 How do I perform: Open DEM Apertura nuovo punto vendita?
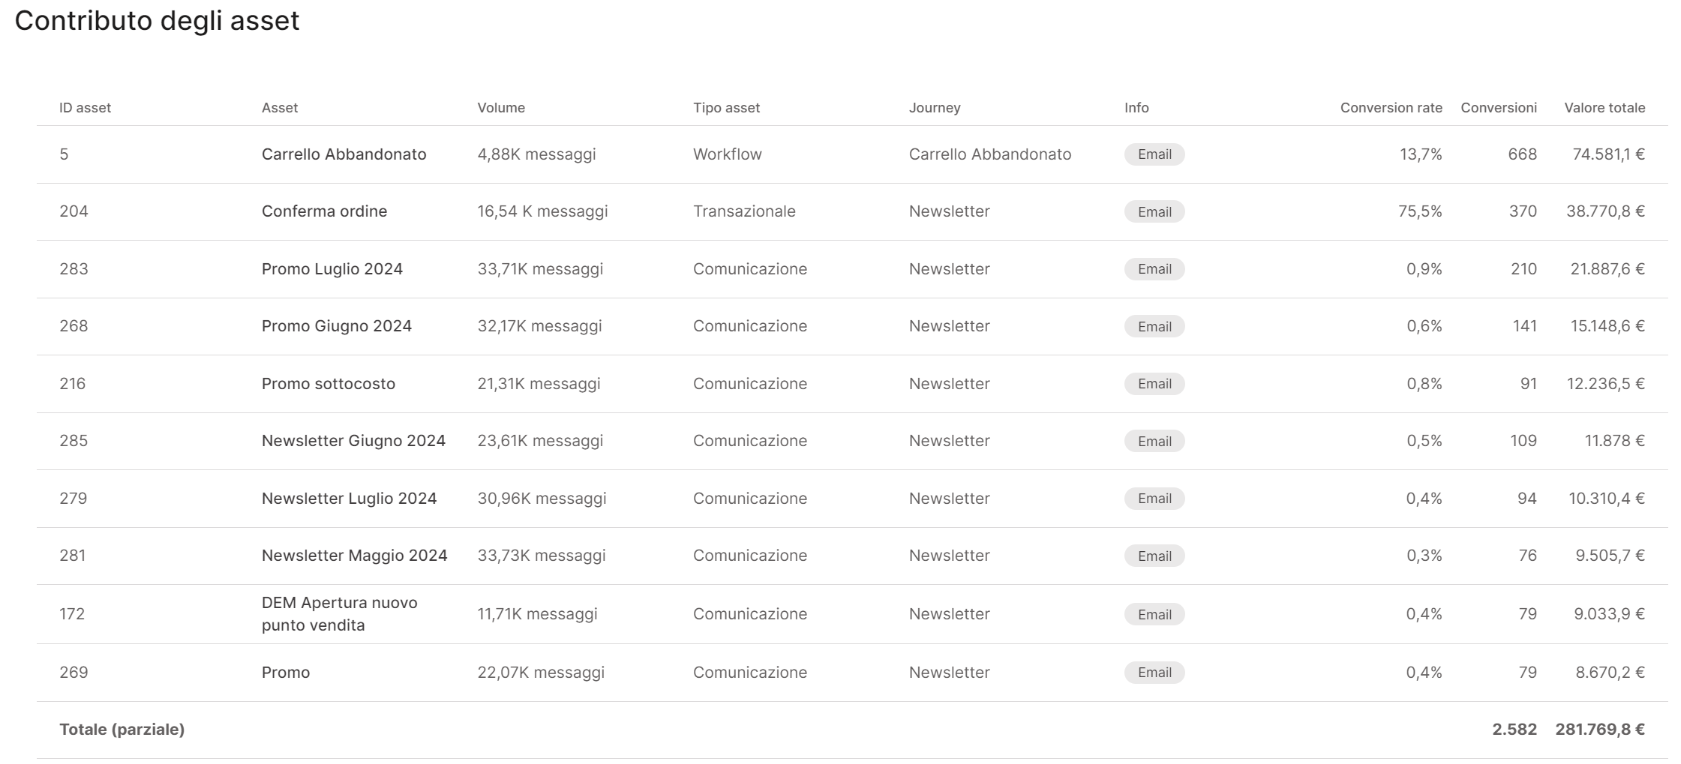click(x=339, y=614)
